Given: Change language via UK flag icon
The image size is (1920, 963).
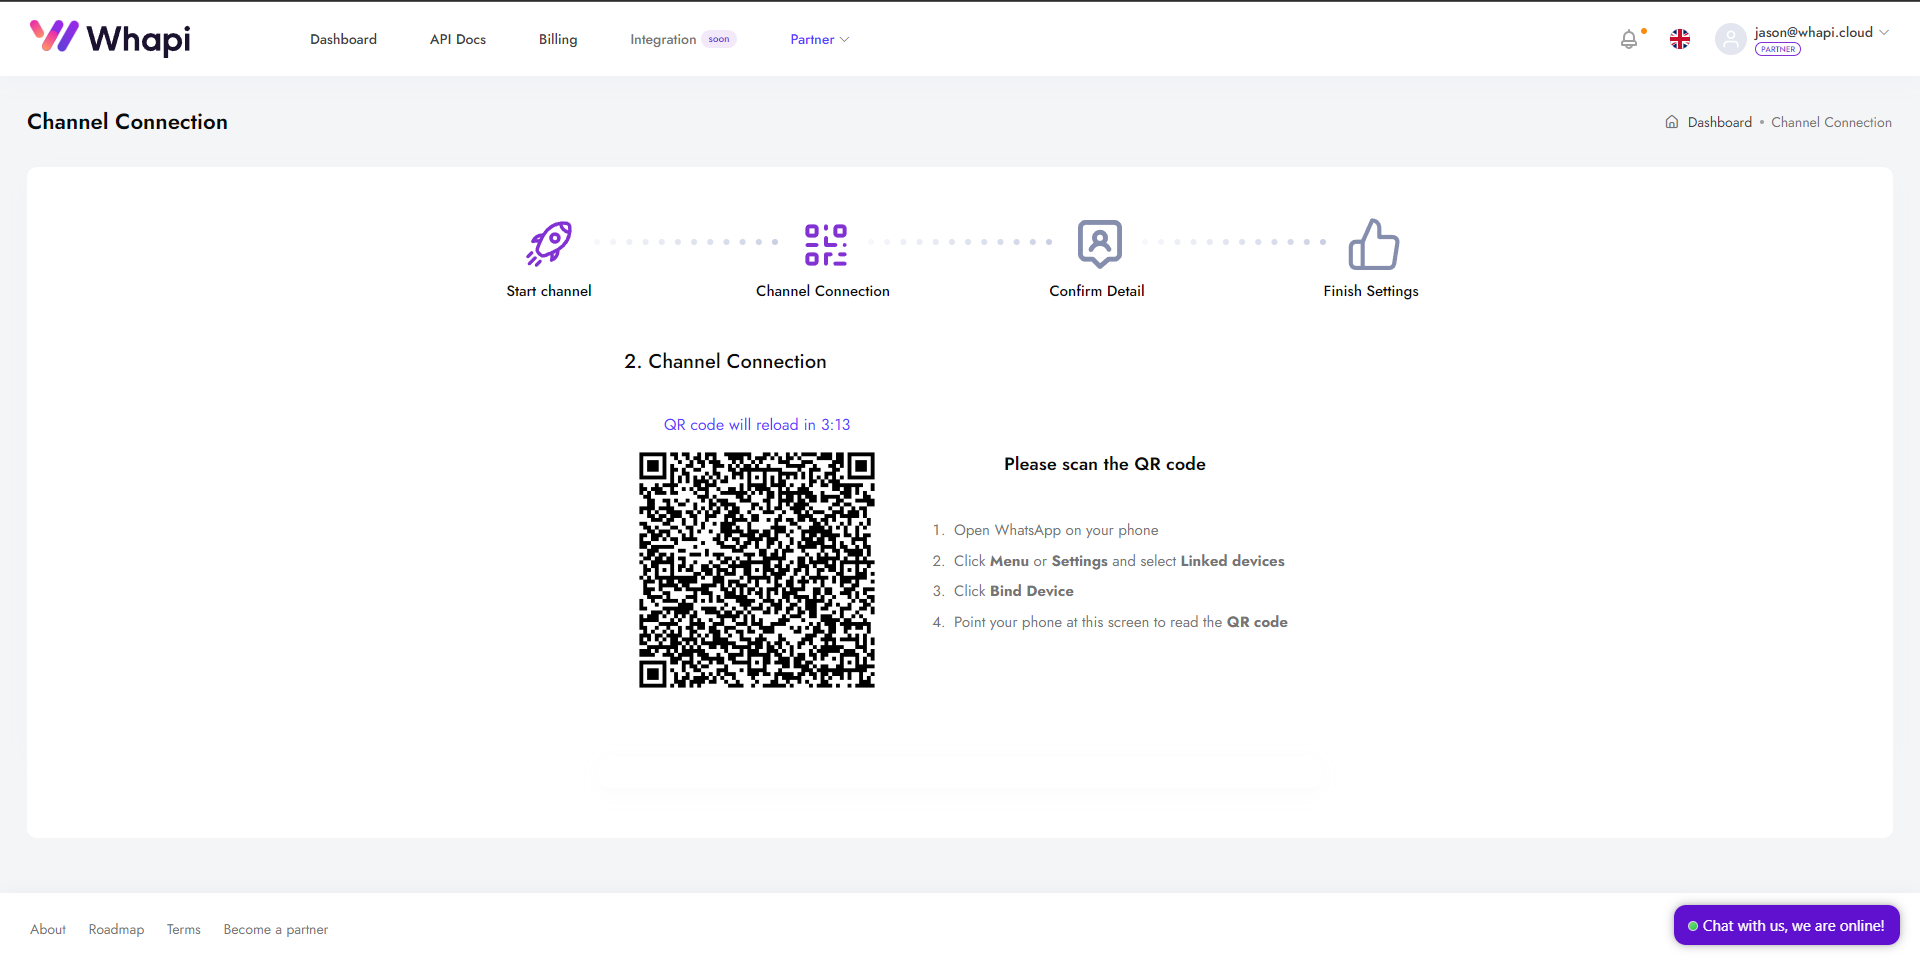Looking at the screenshot, I should click(x=1680, y=39).
